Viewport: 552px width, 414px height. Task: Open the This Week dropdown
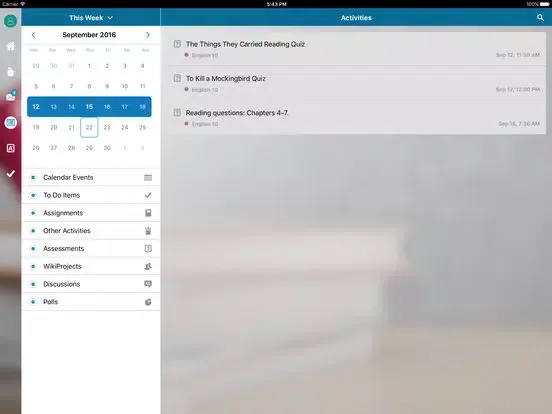coord(91,18)
